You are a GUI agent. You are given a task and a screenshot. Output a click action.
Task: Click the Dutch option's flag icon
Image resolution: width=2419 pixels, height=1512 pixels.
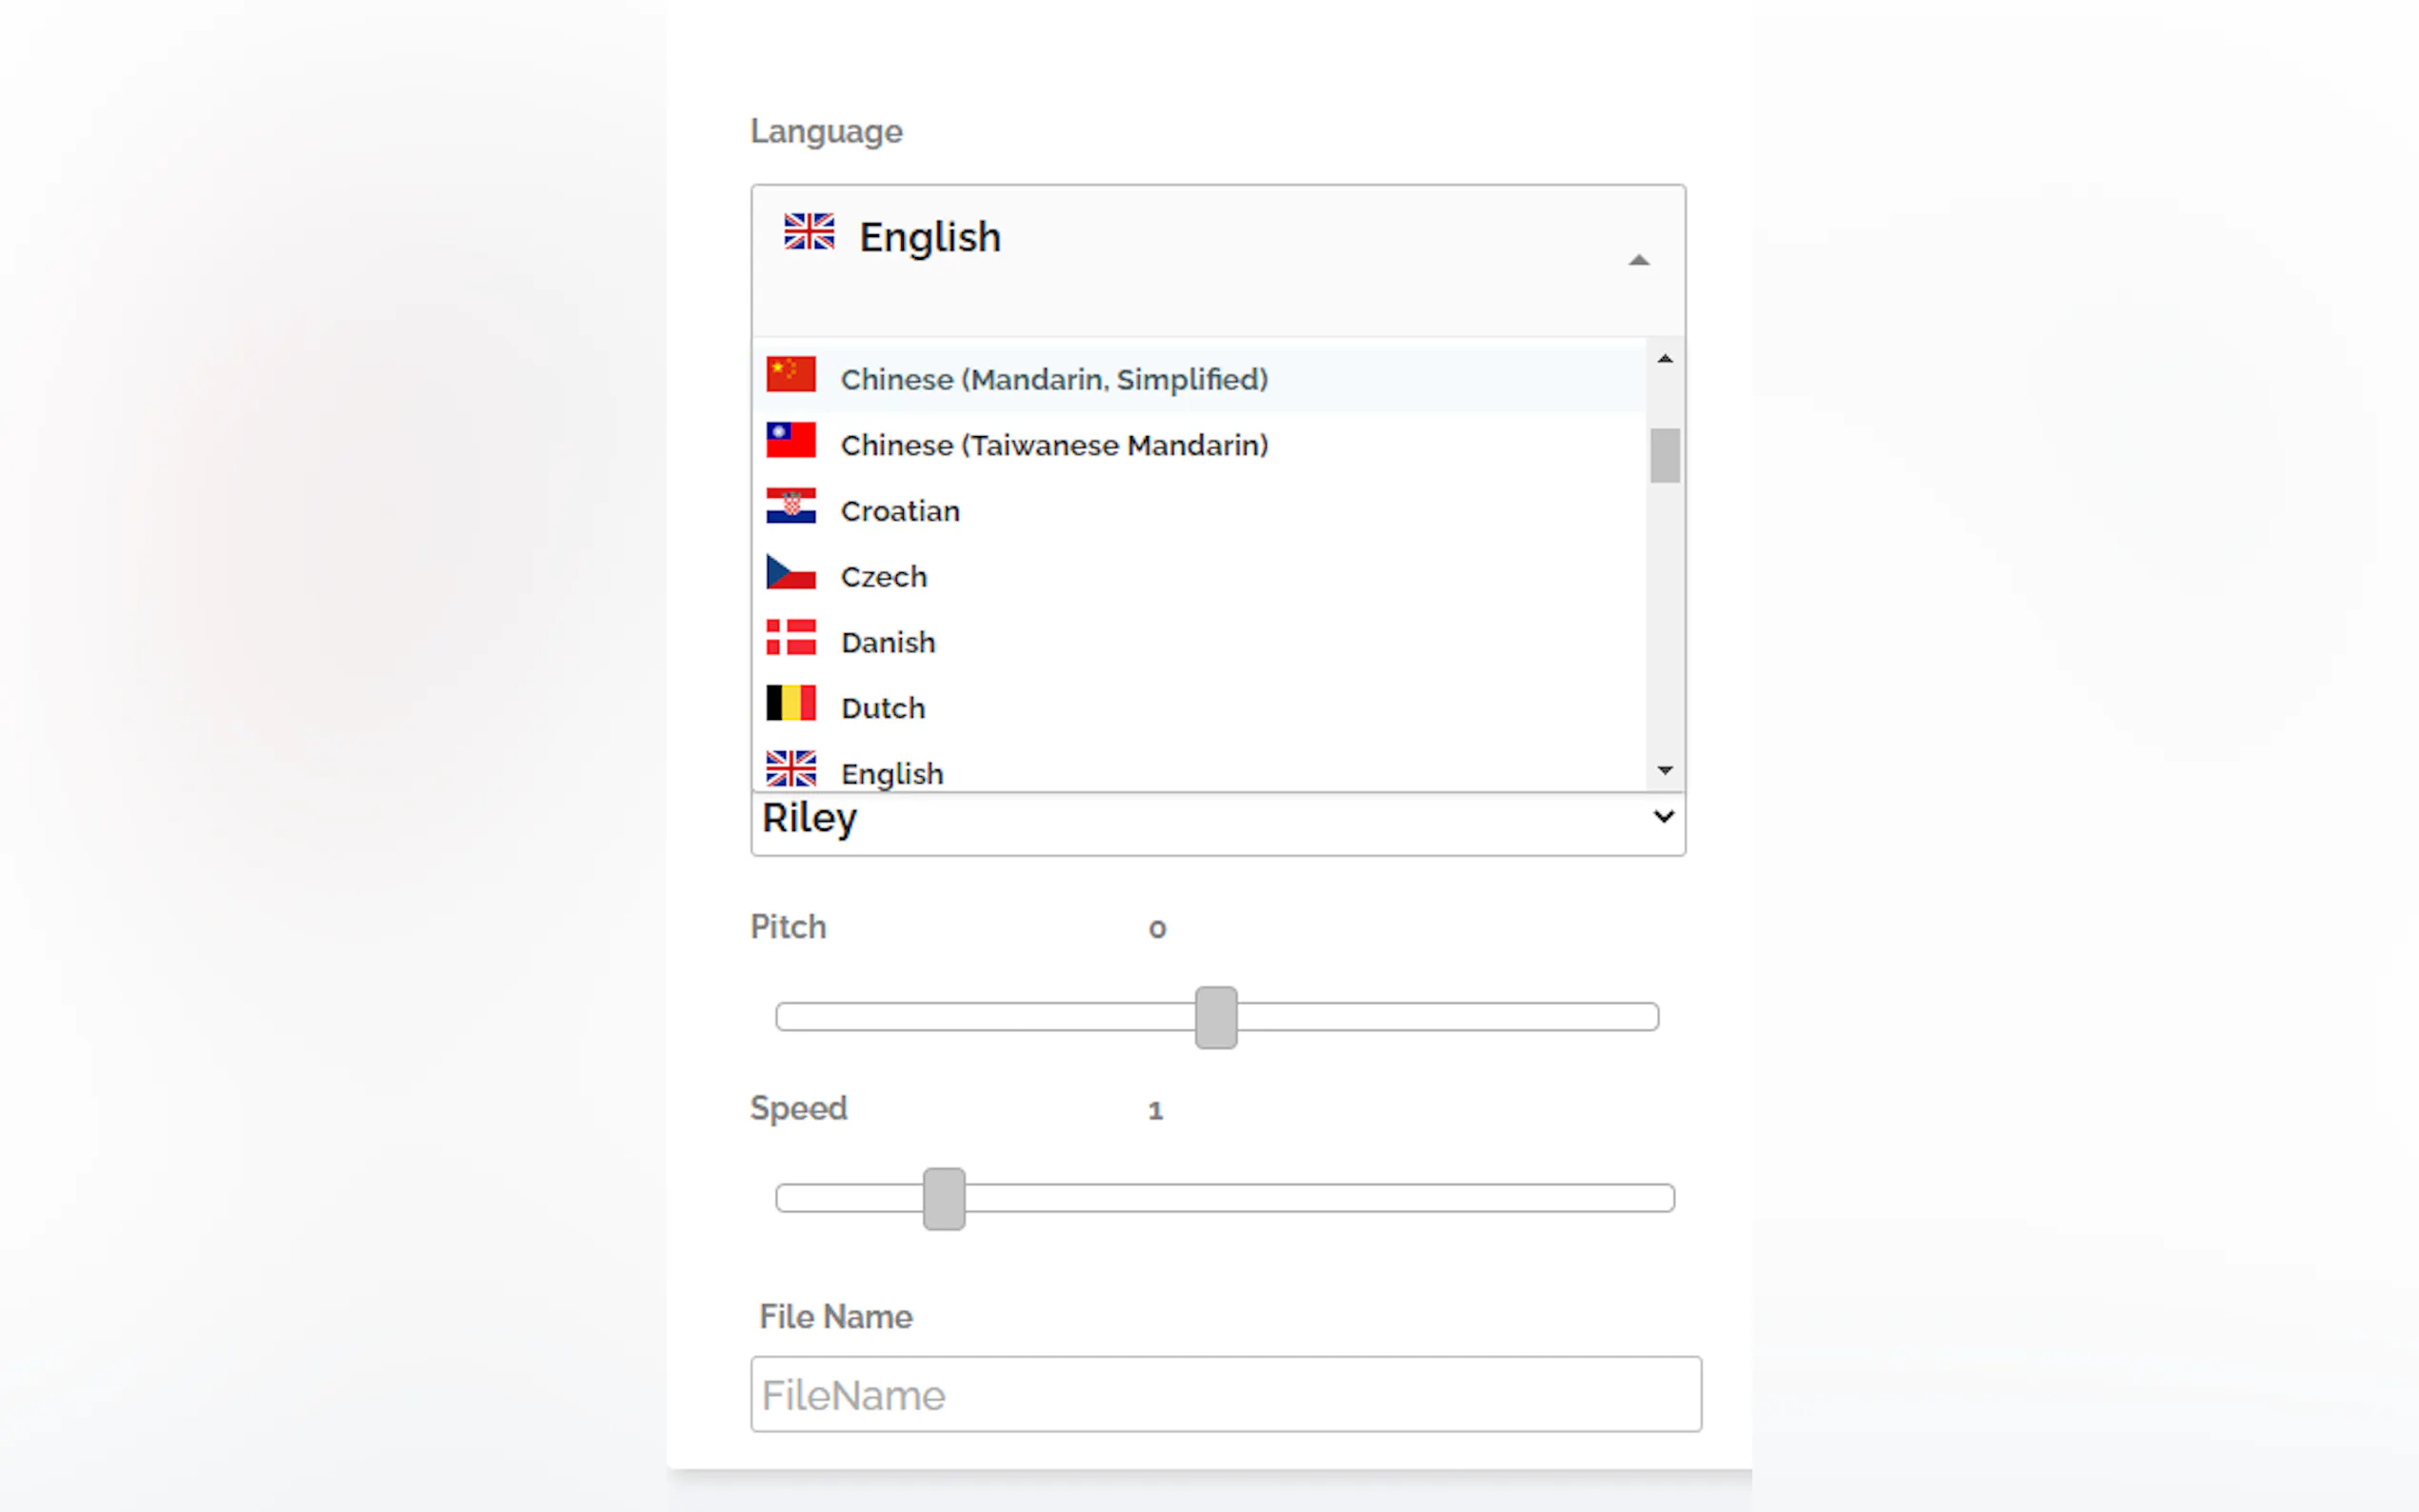tap(790, 703)
